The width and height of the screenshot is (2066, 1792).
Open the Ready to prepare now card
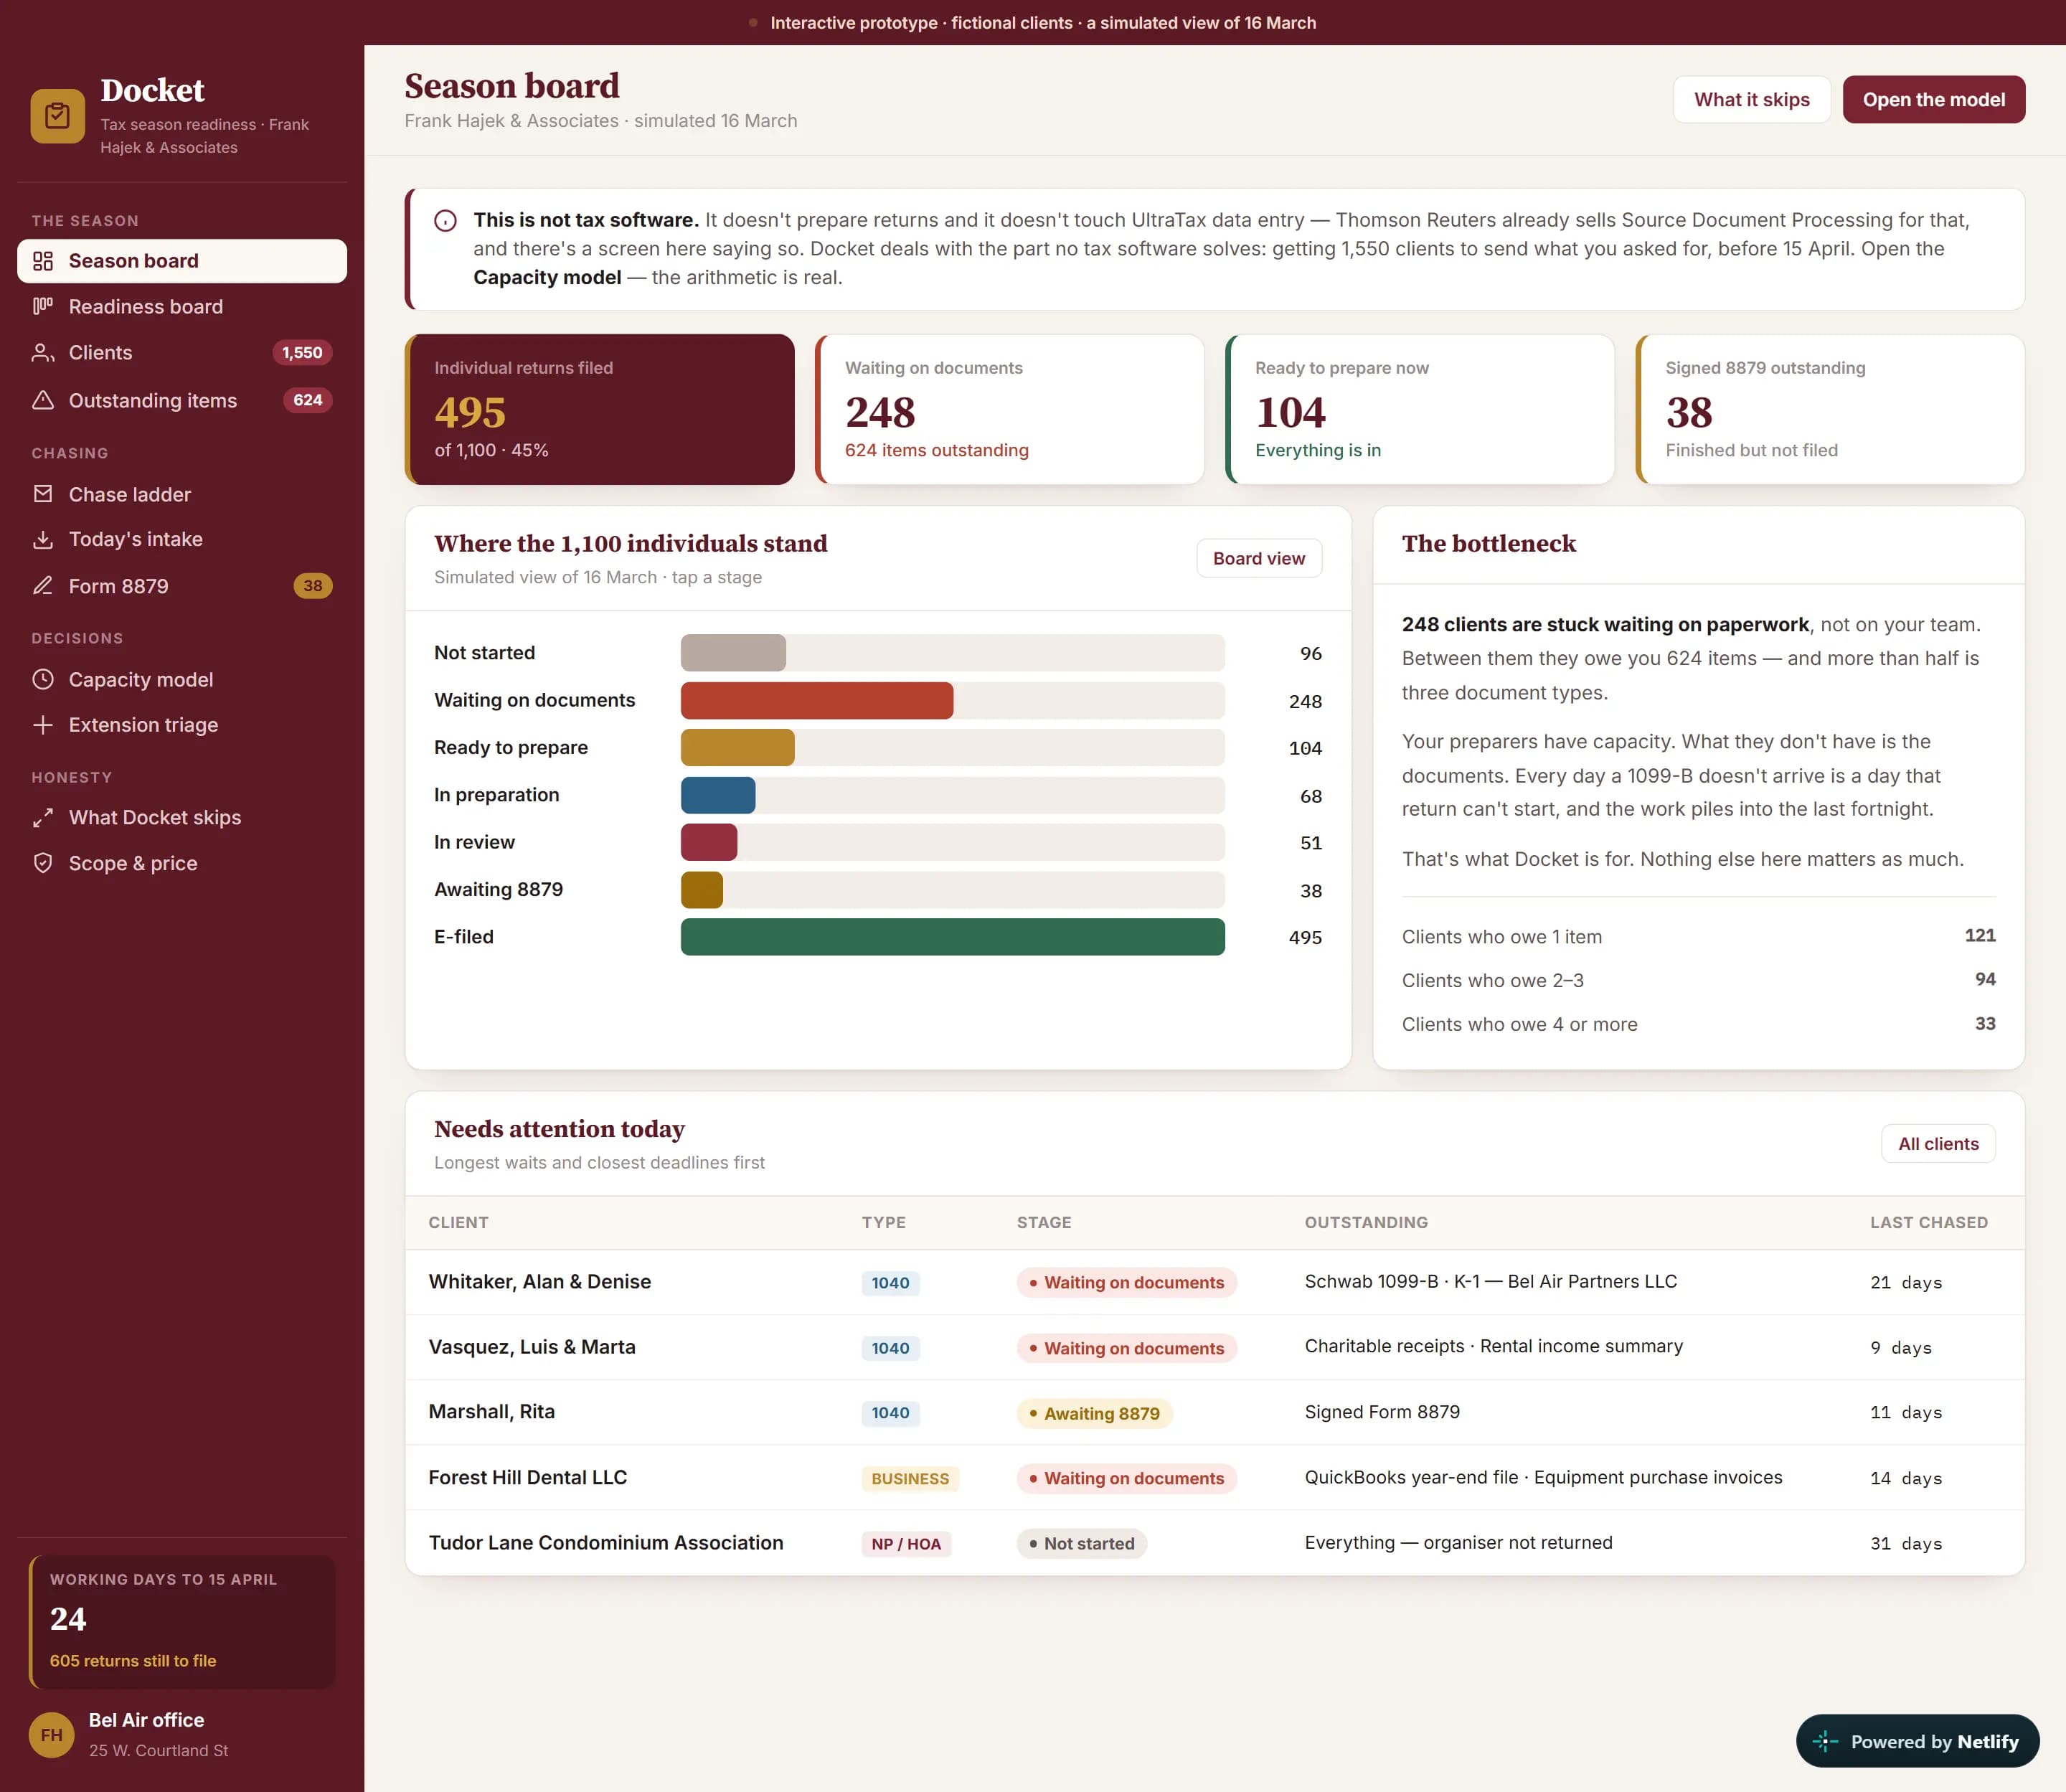[x=1419, y=409]
